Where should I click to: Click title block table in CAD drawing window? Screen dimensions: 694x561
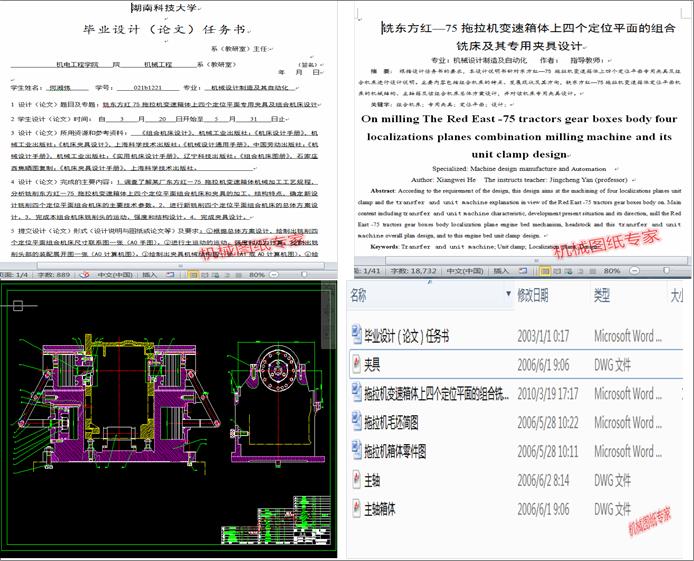tap(276, 520)
